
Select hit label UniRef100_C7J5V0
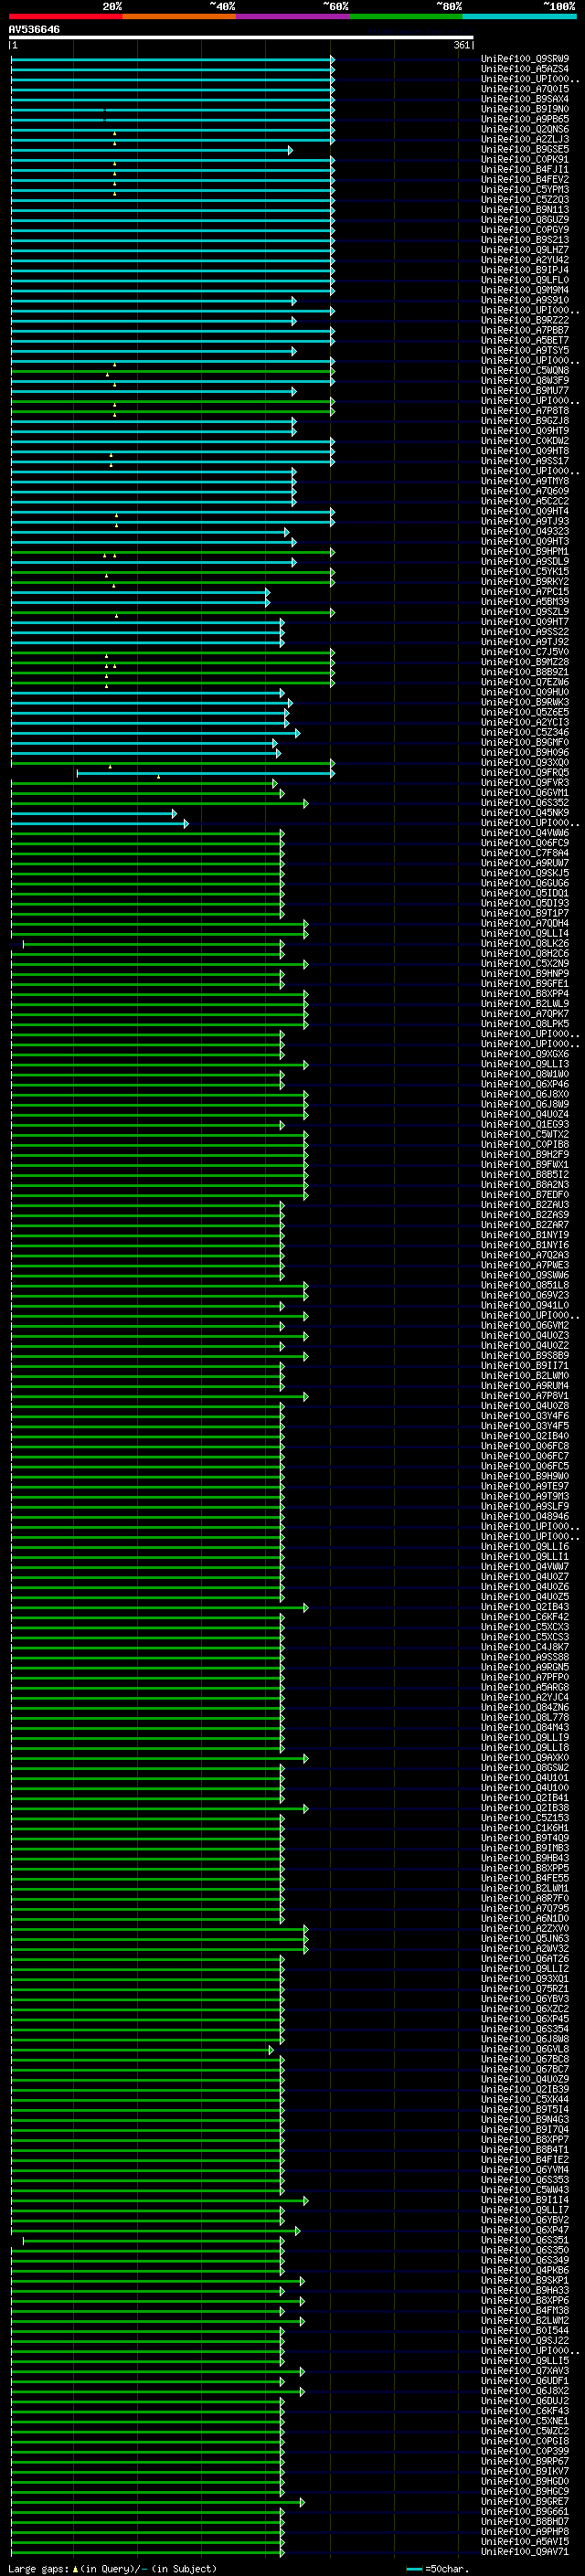525,652
